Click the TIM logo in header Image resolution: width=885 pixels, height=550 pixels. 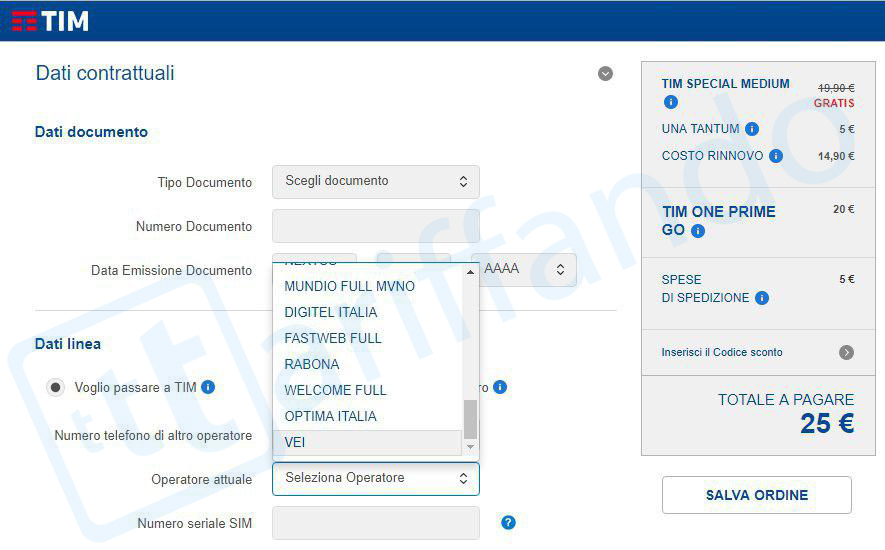point(50,21)
